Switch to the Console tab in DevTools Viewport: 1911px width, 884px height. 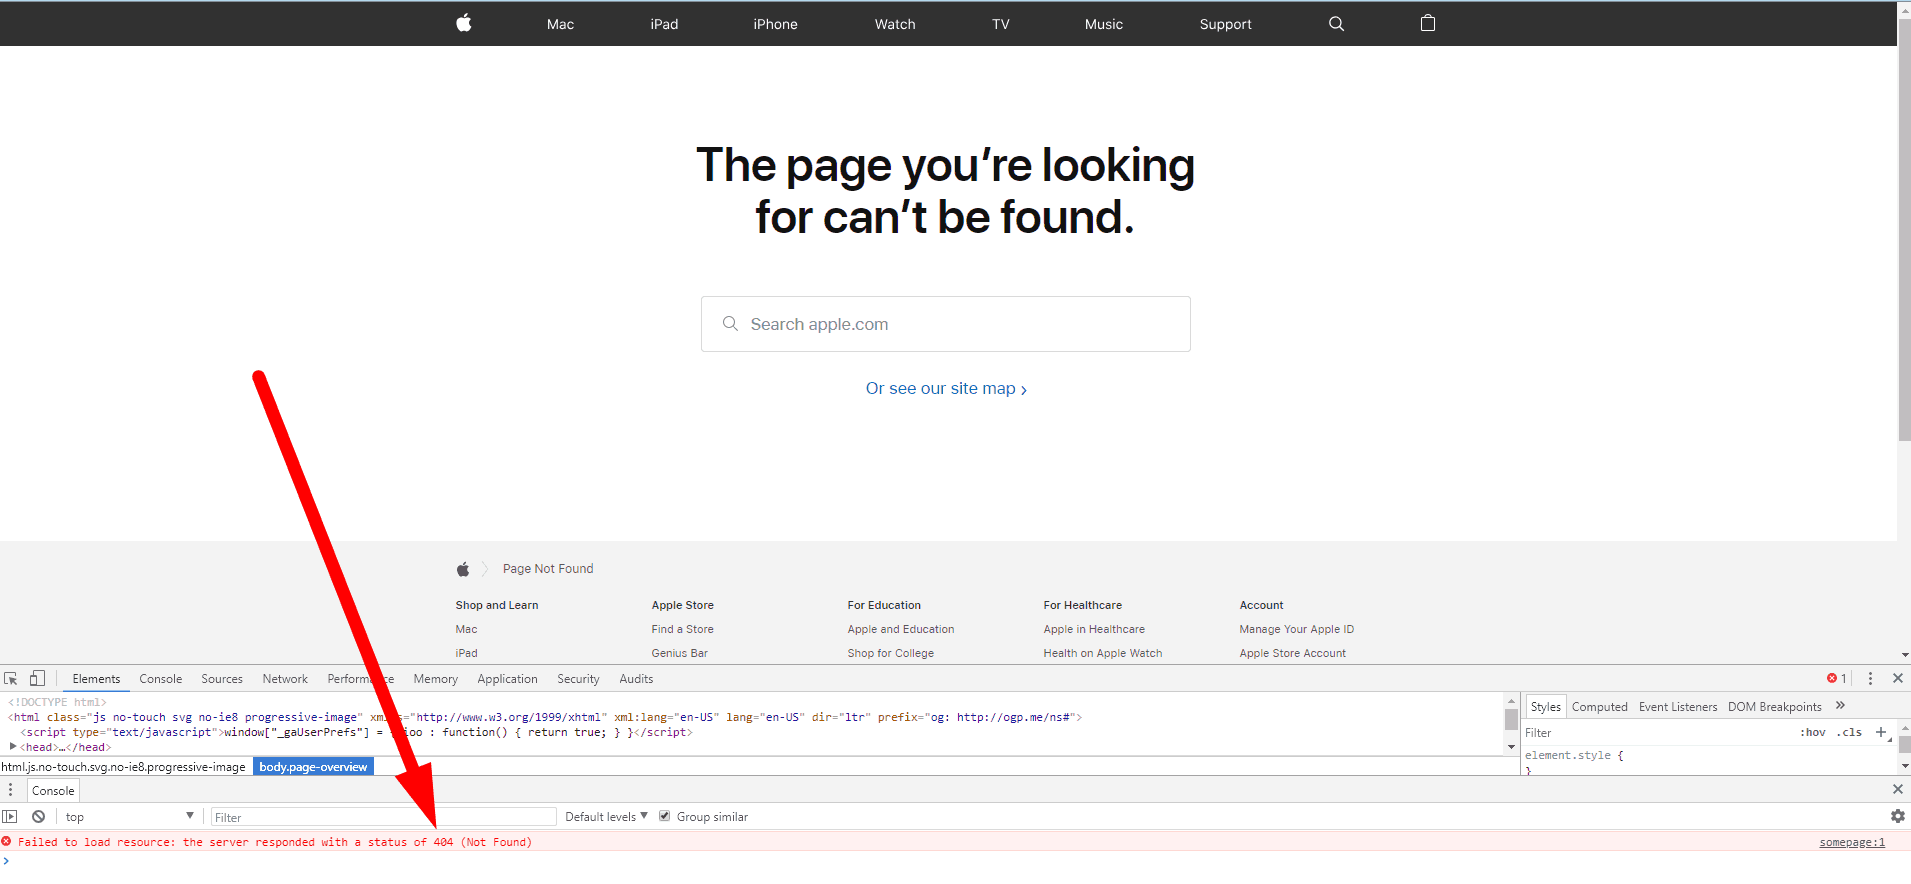tap(161, 679)
